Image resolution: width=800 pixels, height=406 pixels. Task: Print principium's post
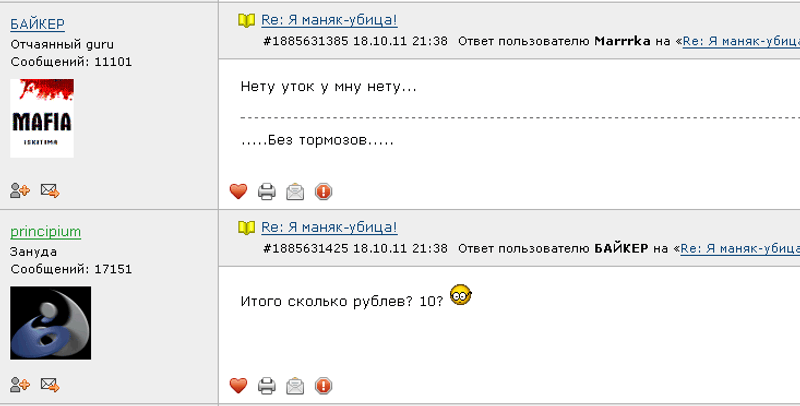[x=267, y=385]
